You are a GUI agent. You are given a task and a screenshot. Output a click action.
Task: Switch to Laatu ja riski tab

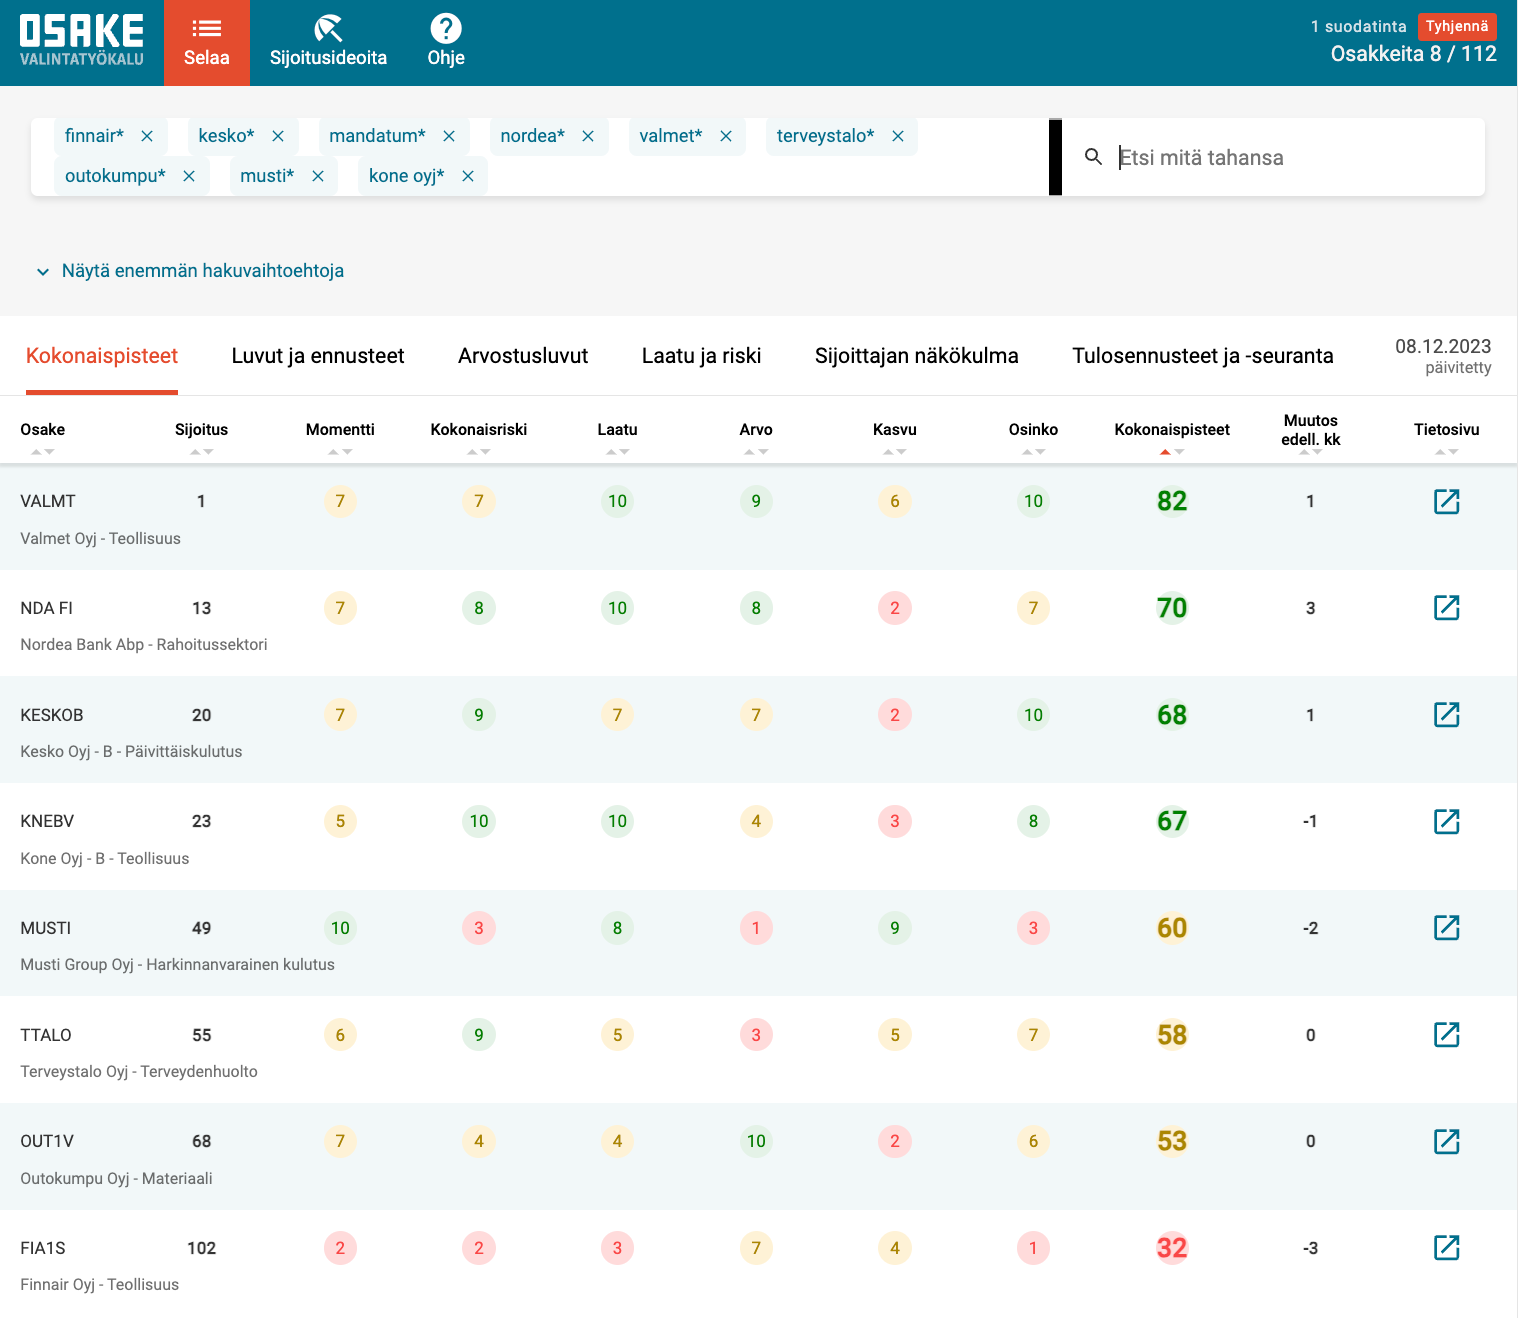pos(702,356)
